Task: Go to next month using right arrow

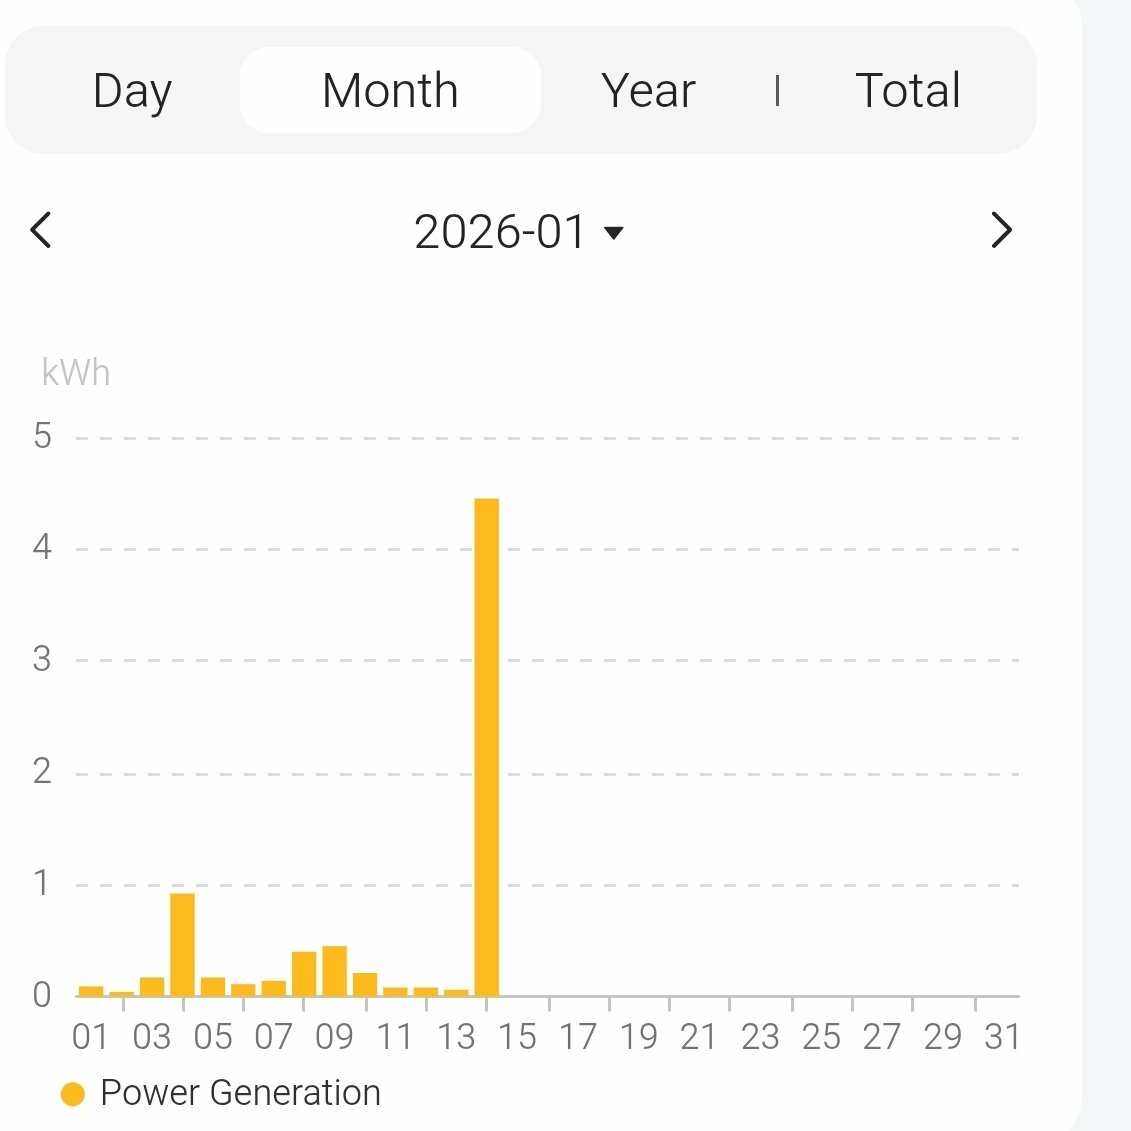Action: coord(1001,231)
